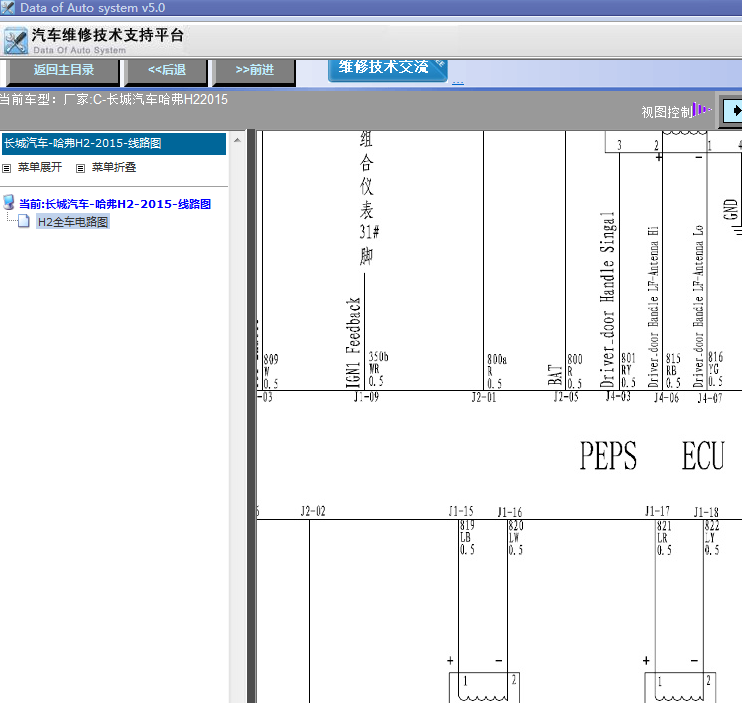Go back with <<后退 button

pyautogui.click(x=167, y=70)
